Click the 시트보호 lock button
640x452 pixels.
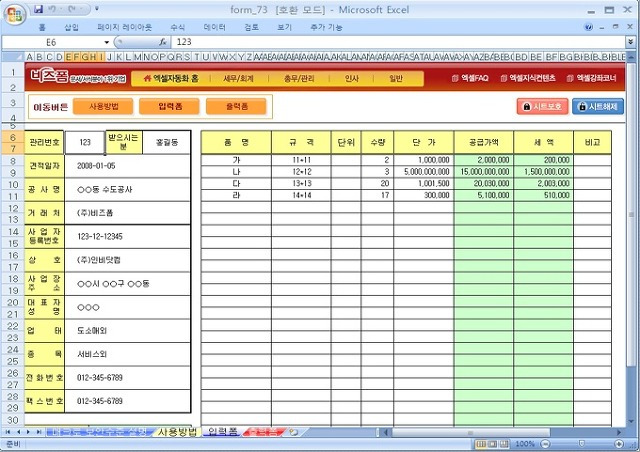coord(542,107)
